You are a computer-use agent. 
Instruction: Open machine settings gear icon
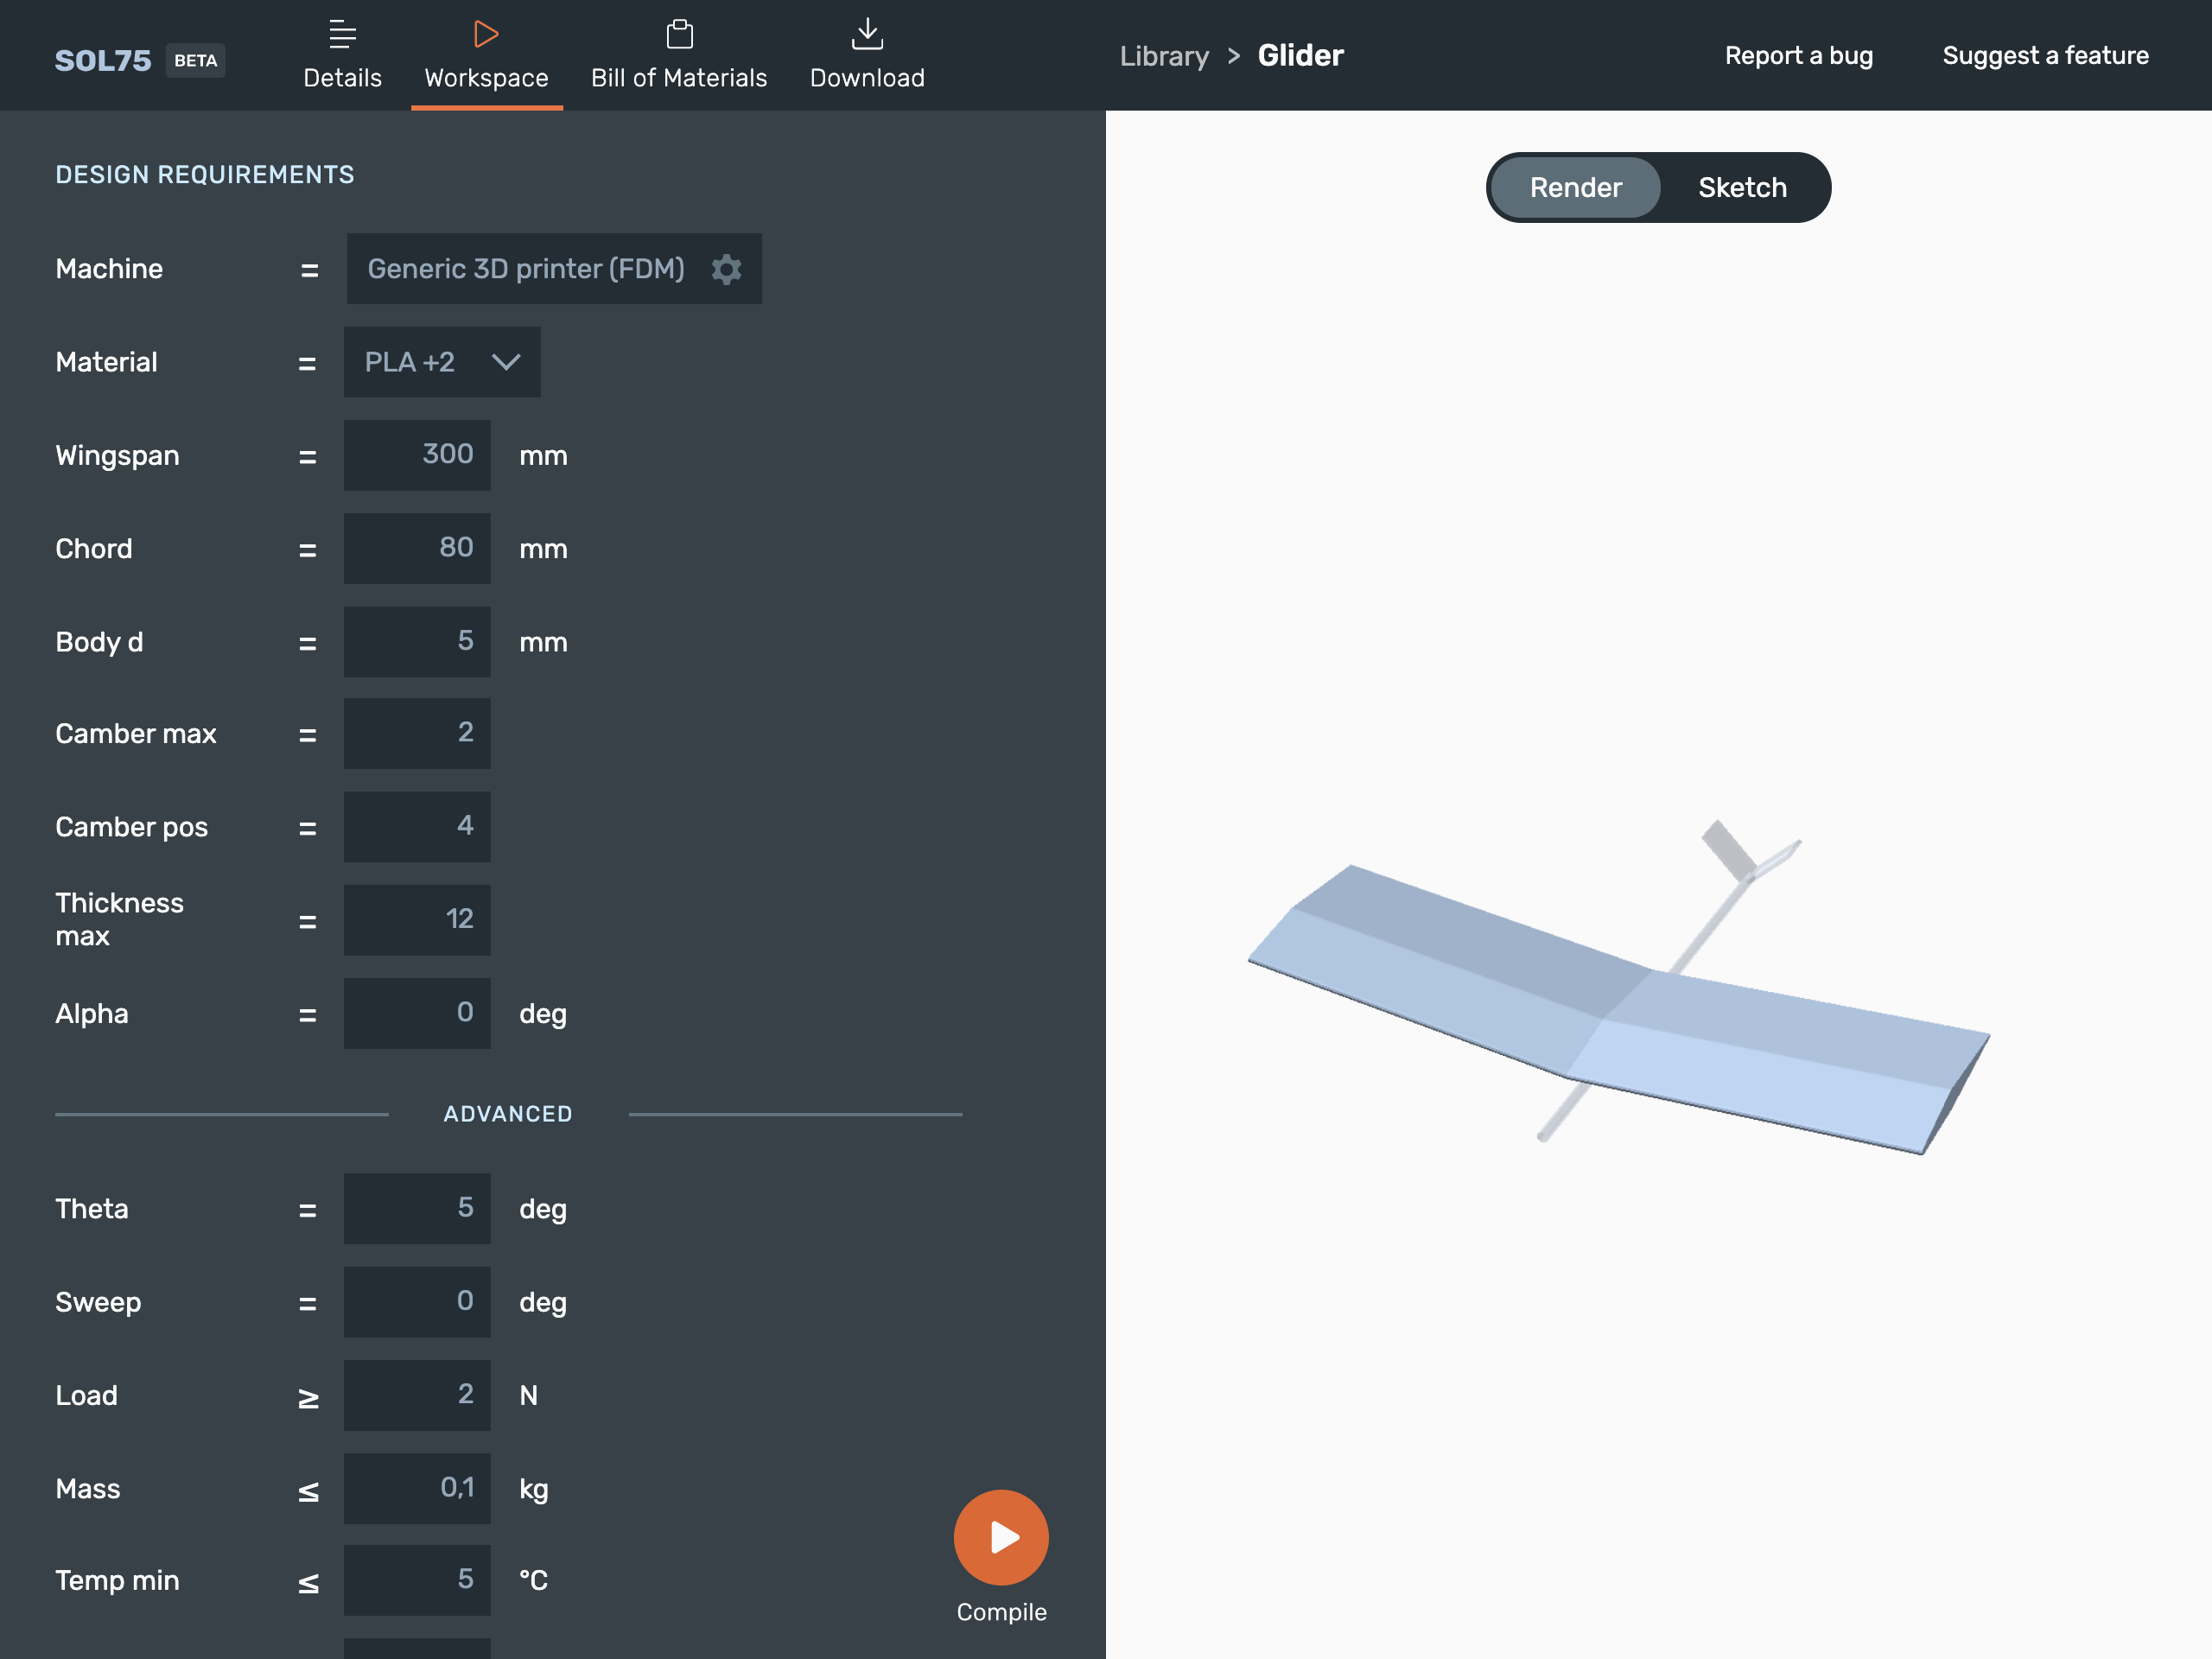click(x=728, y=270)
